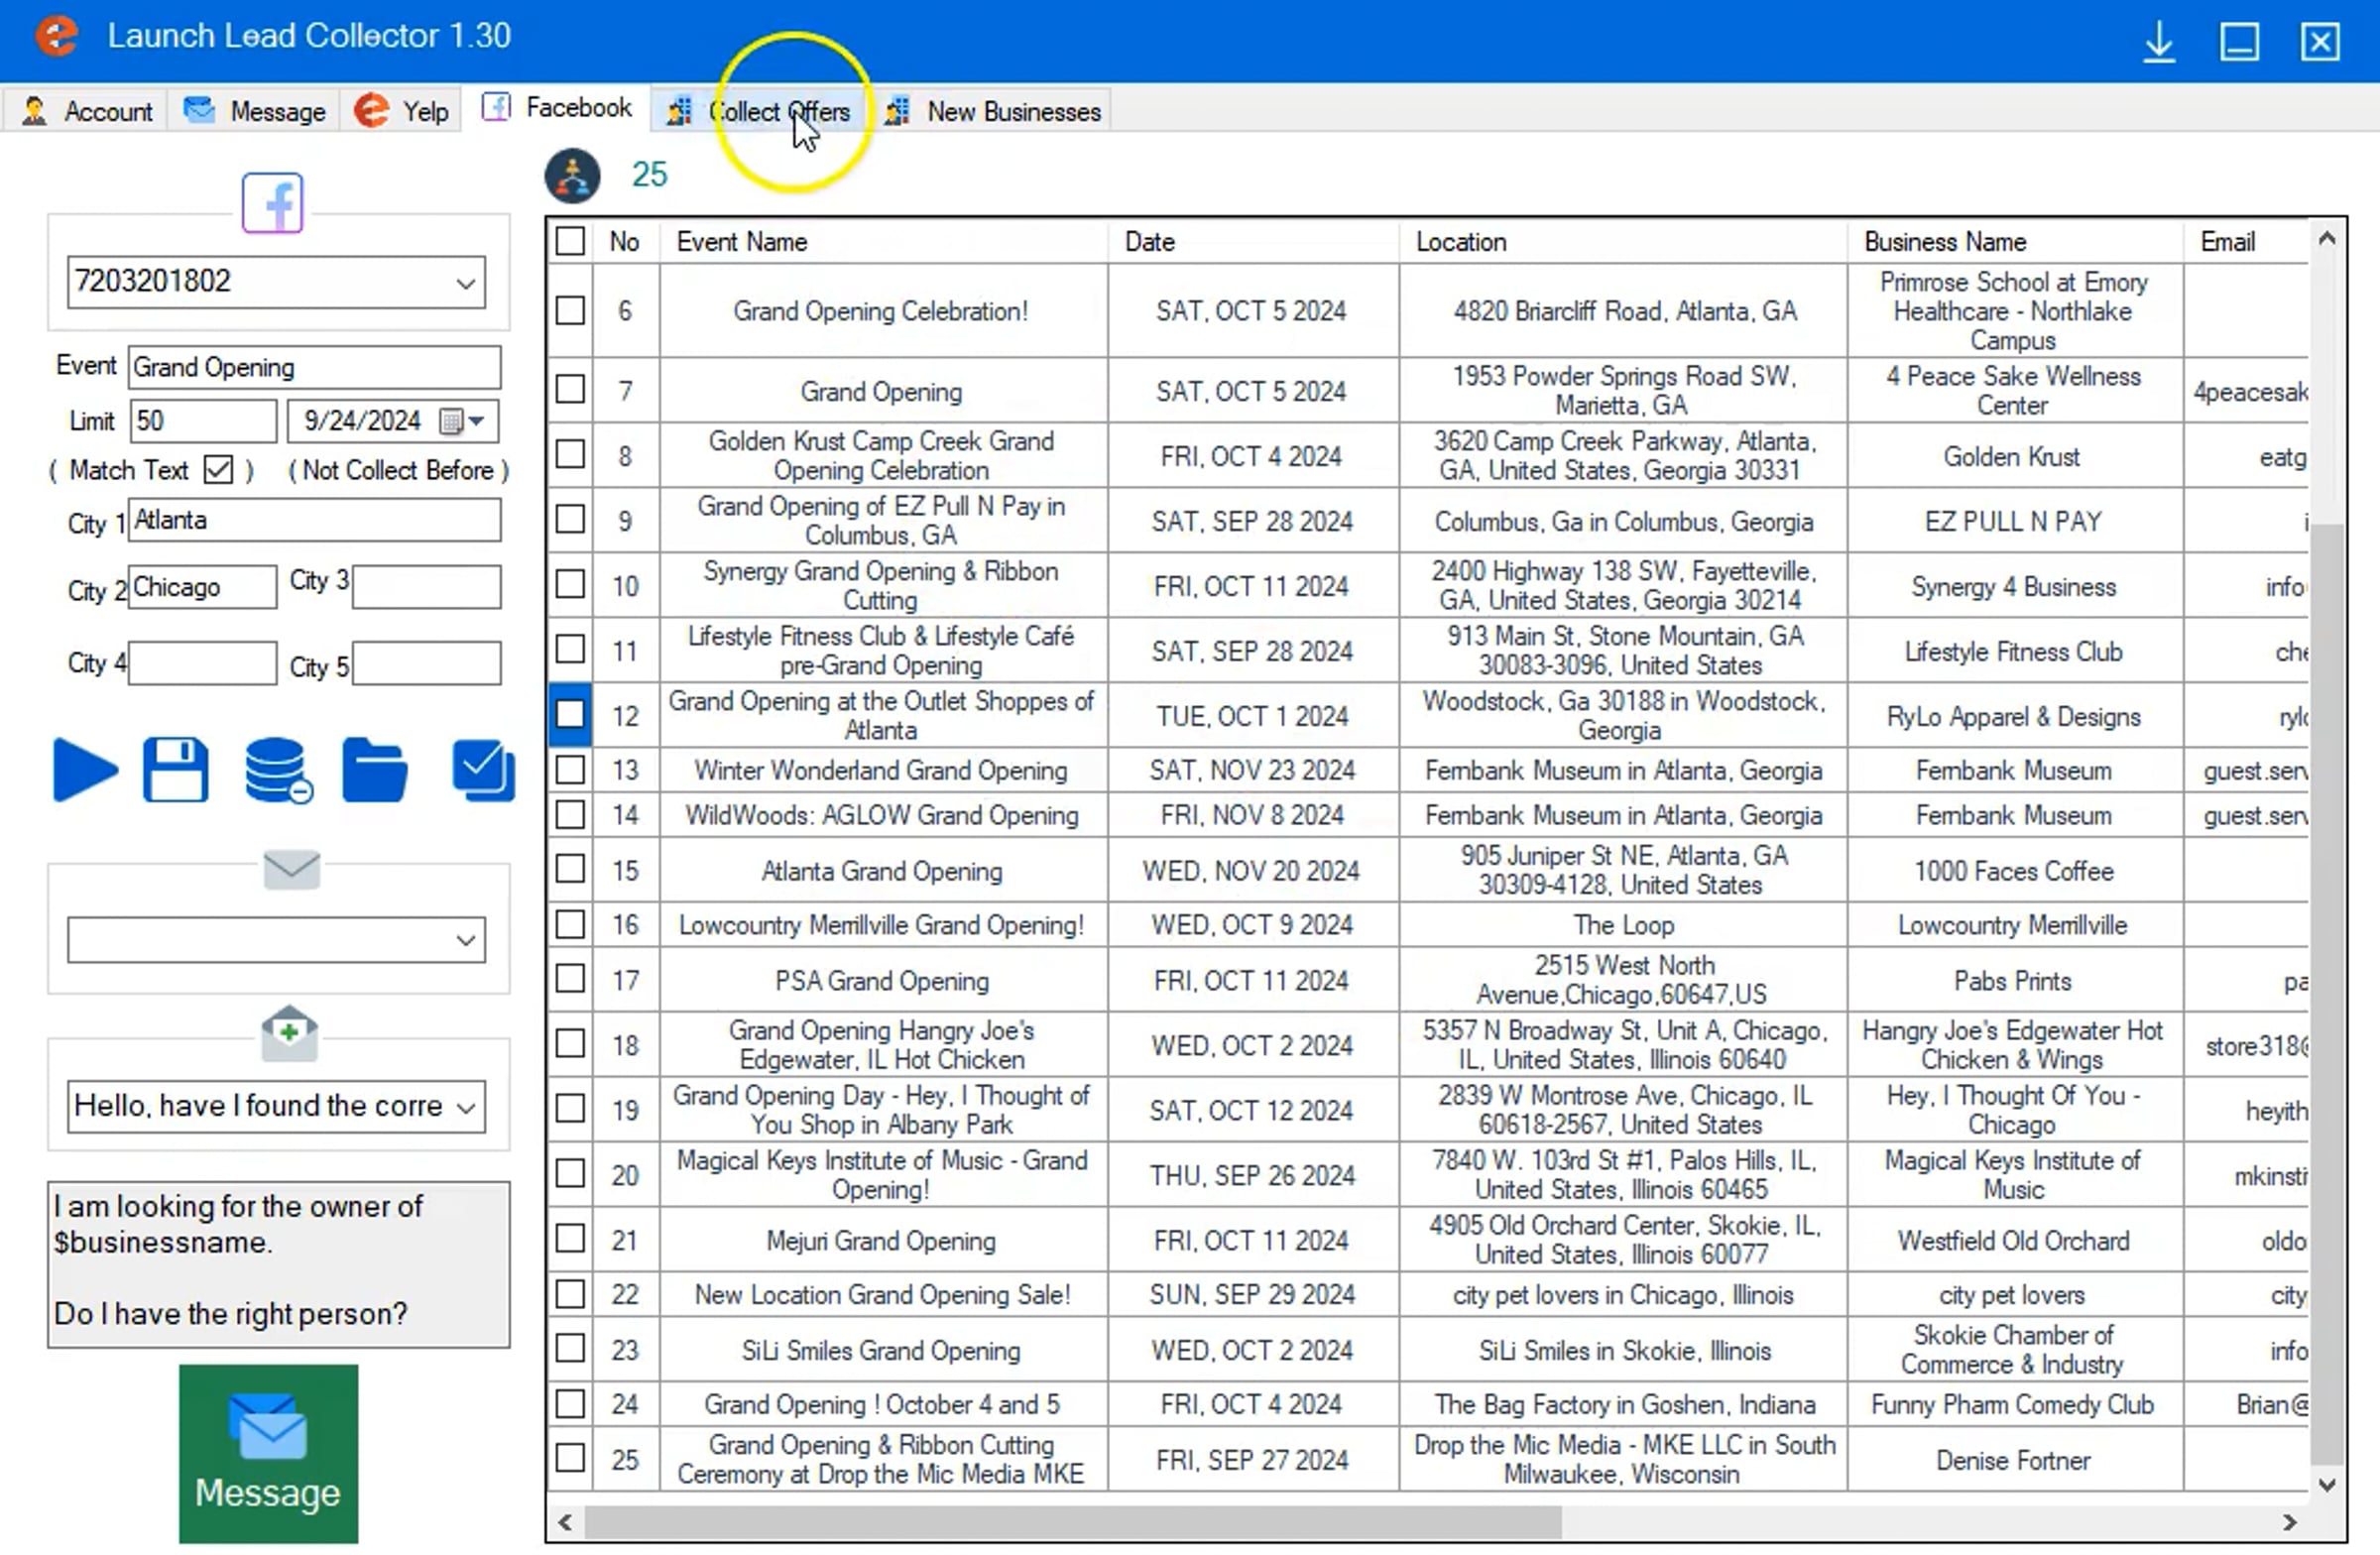Click the blue play start icon
Screen dimensions: 2380x1555
coord(85,770)
